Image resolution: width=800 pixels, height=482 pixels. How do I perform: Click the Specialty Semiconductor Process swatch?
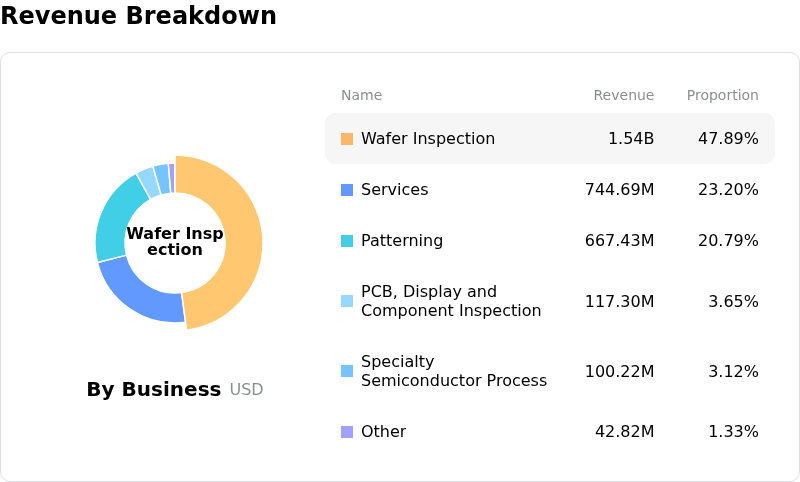tap(347, 371)
